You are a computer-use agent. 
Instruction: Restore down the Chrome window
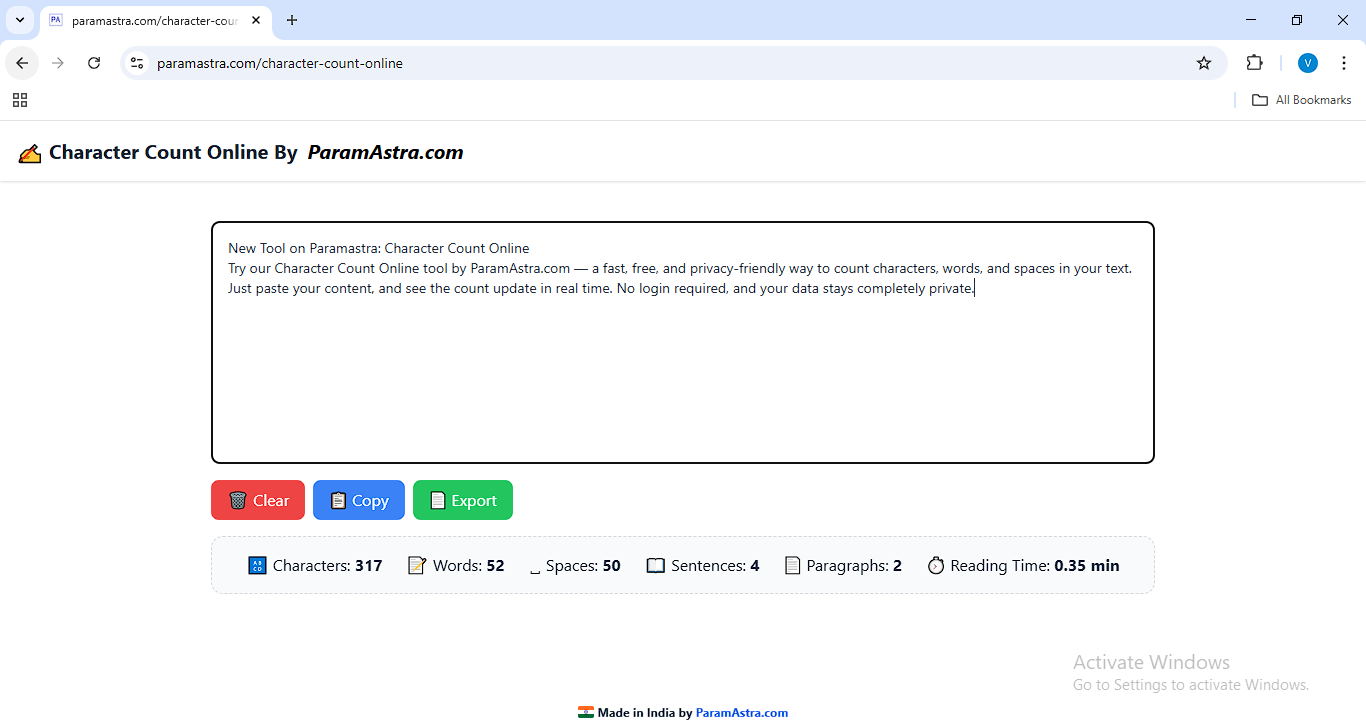coord(1297,20)
